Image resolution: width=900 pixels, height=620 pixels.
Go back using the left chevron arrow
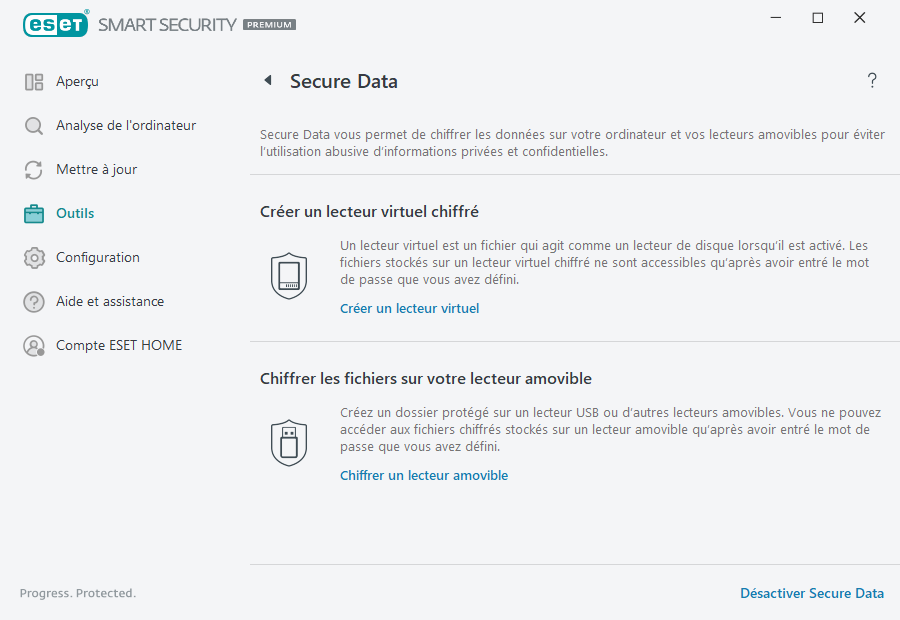coord(267,80)
